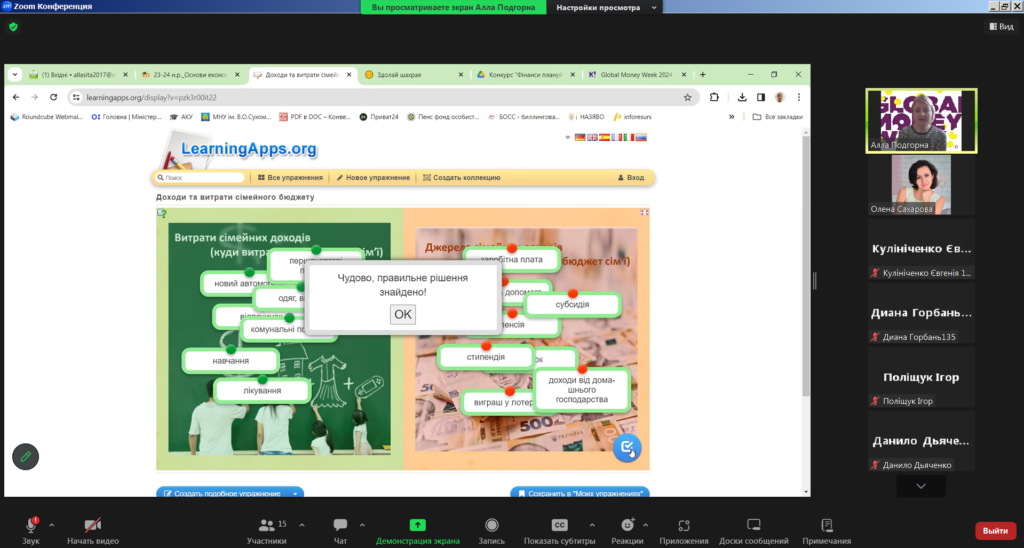Image resolution: width=1024 pixels, height=548 pixels.
Task: Click the Поиск search field
Action: [x=200, y=178]
